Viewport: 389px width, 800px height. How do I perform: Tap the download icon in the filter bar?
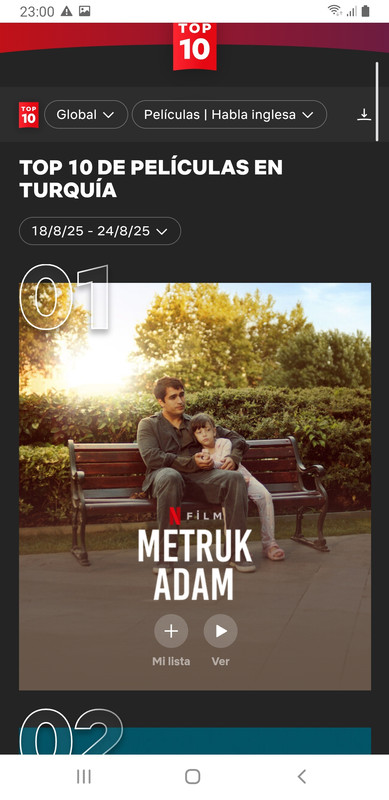(x=363, y=114)
